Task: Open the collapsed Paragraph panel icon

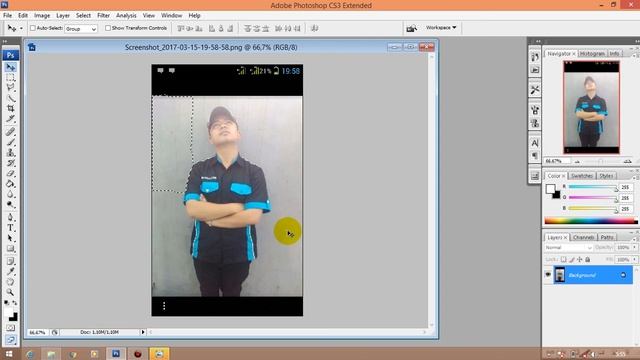Action: (x=535, y=156)
